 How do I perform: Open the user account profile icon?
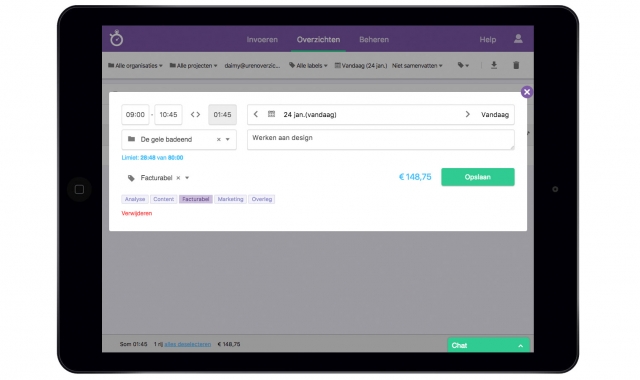(518, 39)
